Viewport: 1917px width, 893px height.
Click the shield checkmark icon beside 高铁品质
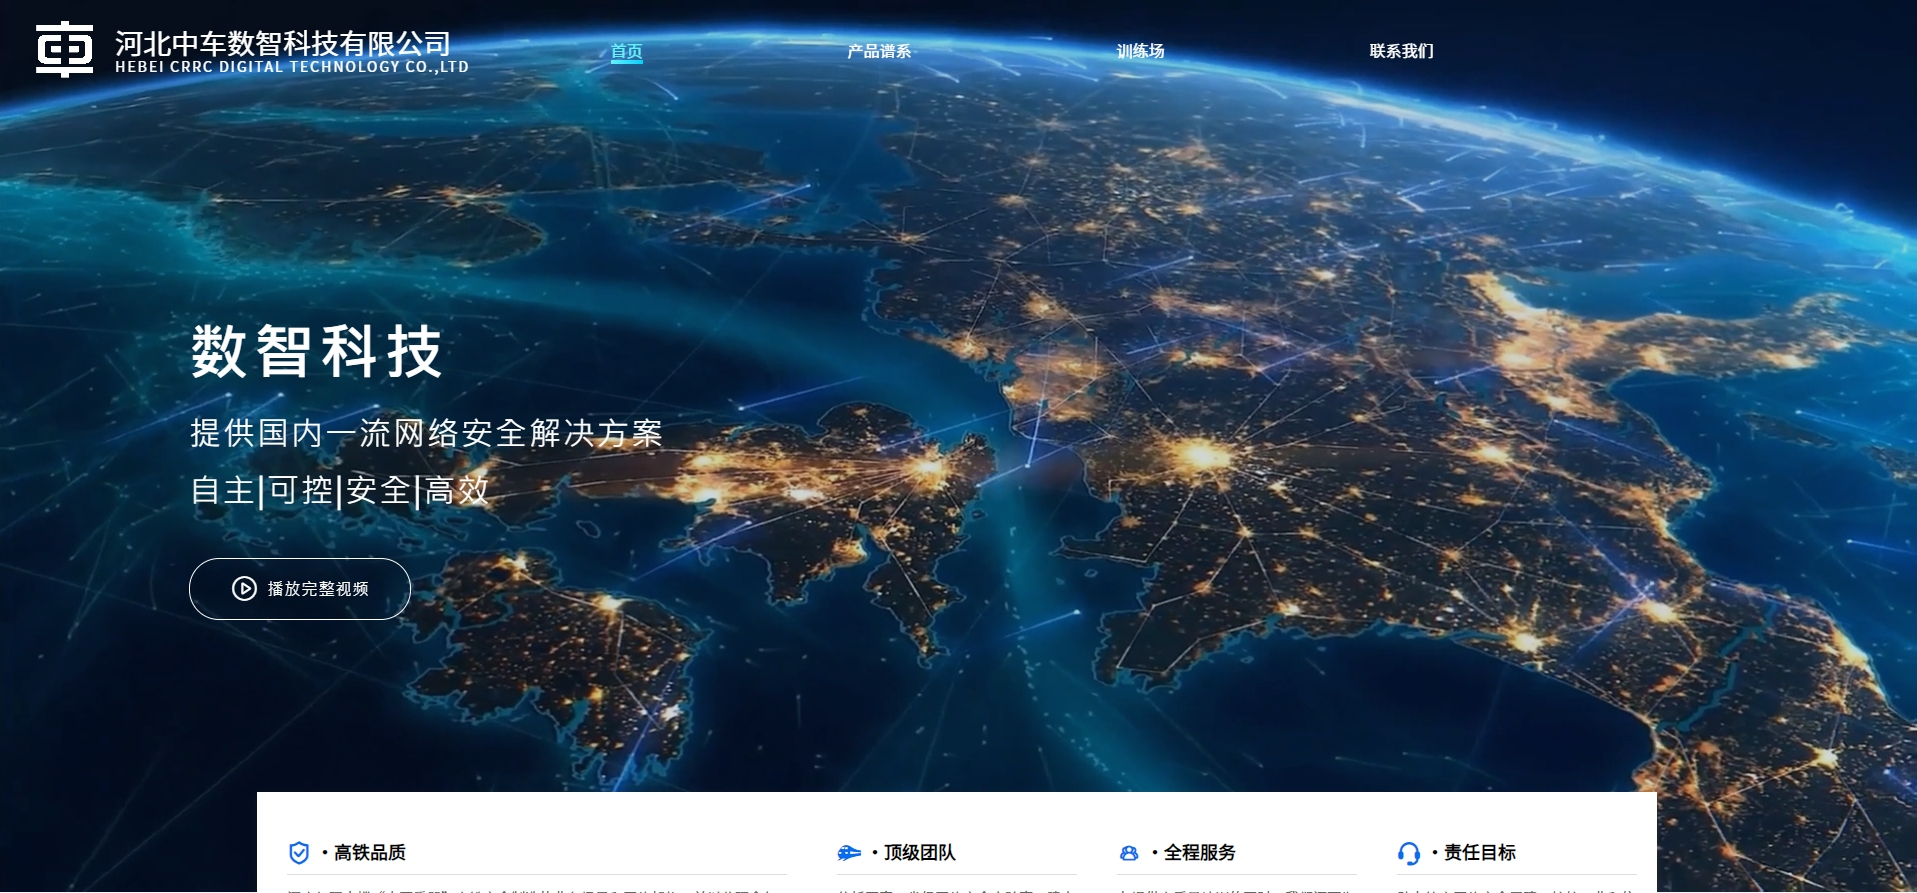299,852
